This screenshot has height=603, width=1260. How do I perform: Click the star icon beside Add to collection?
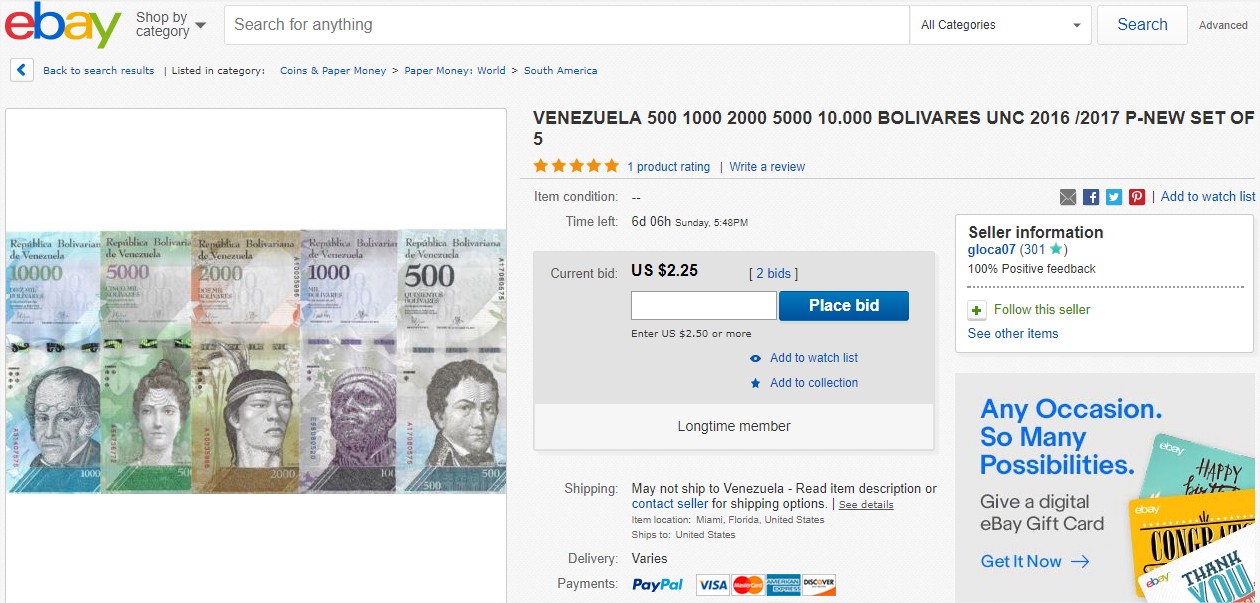point(756,383)
